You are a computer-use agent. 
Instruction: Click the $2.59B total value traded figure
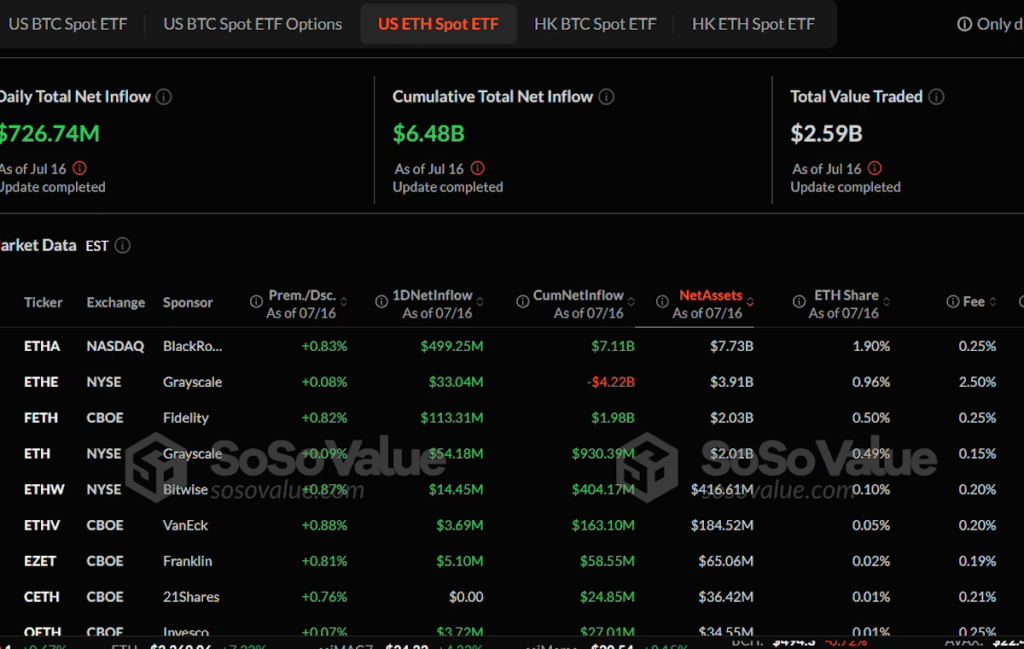[826, 134]
